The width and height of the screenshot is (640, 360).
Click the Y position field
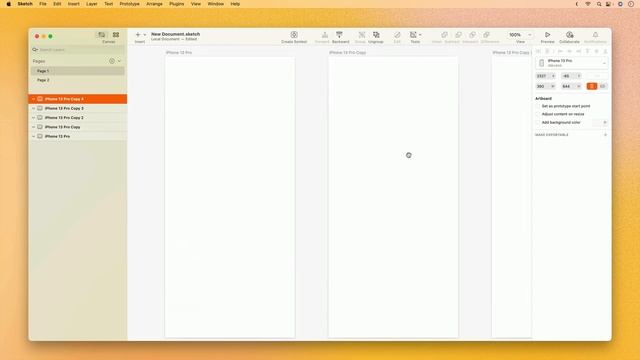pos(571,76)
